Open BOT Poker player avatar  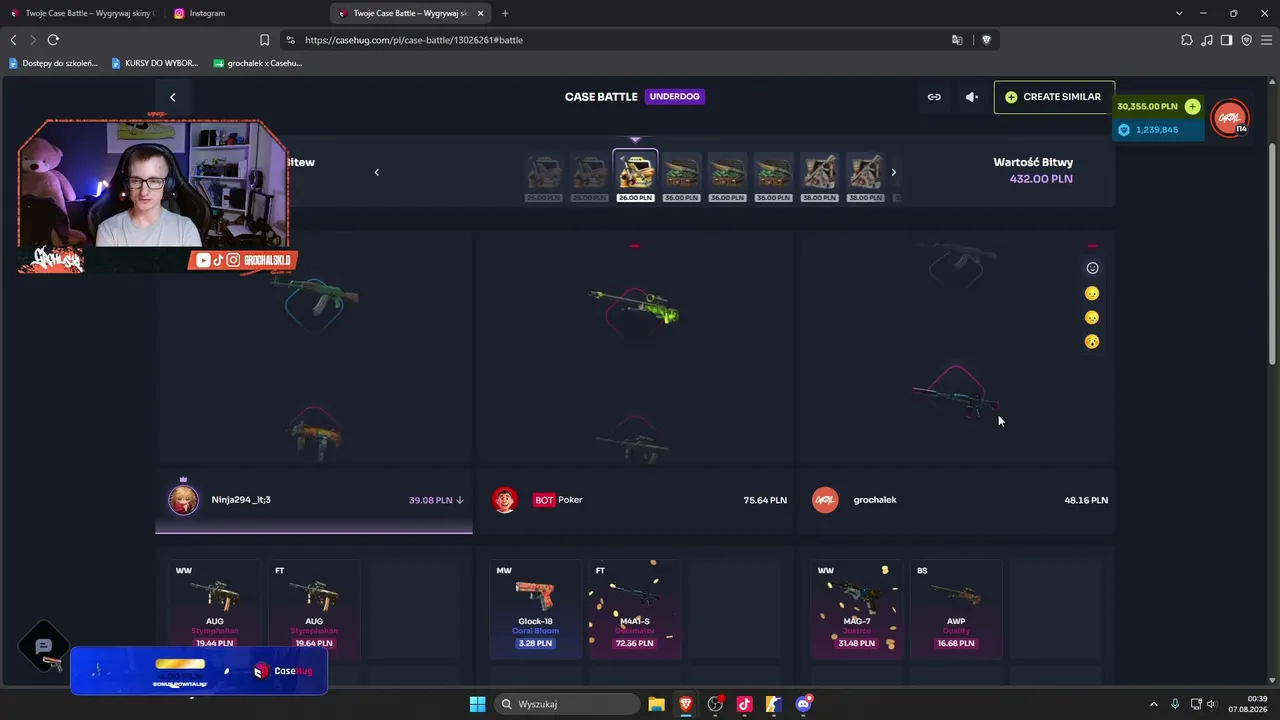point(505,500)
